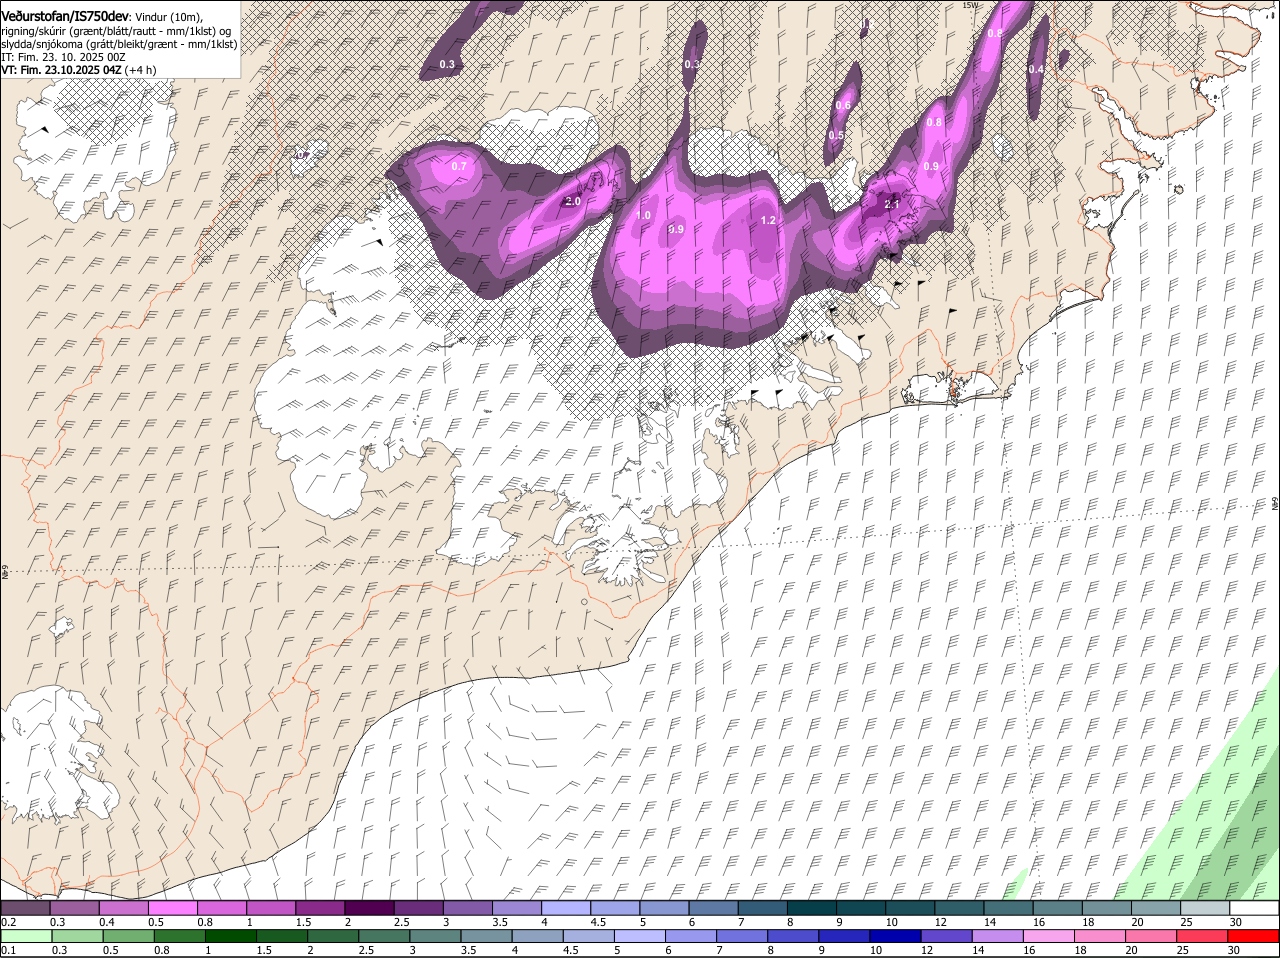Click the 25 label in the lower legend

(x=1182, y=950)
